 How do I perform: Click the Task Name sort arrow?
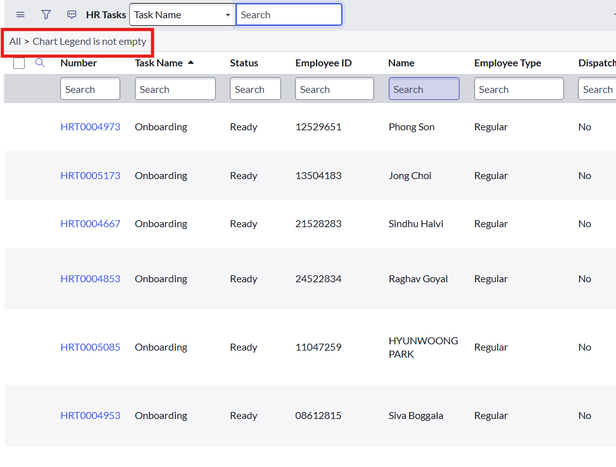click(x=191, y=63)
